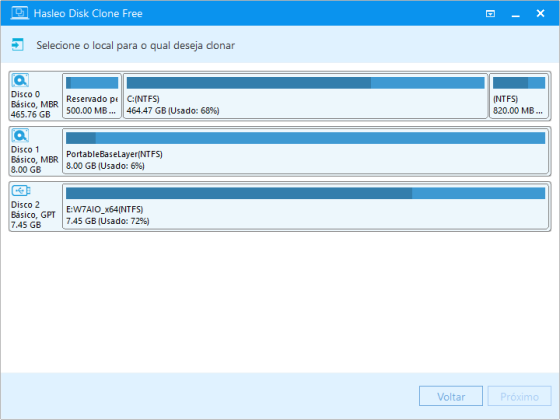The image size is (560, 420).
Task: Go back with the Voltar button
Action: [451, 396]
